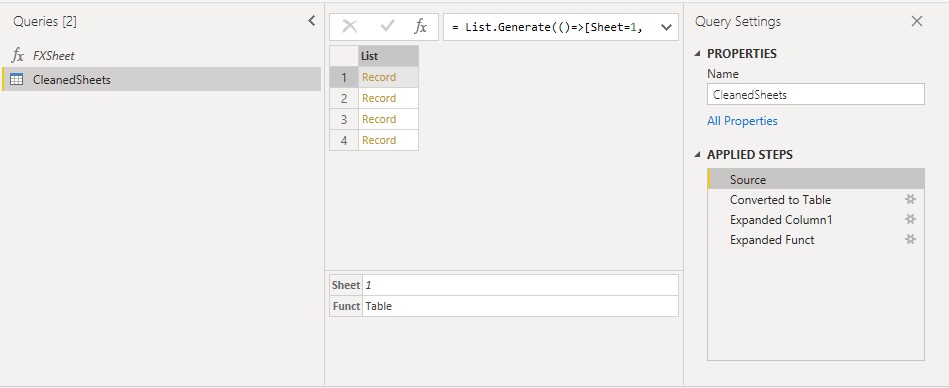The width and height of the screenshot is (949, 388).
Task: Expand the formula bar with the down chevron
Action: 666,27
